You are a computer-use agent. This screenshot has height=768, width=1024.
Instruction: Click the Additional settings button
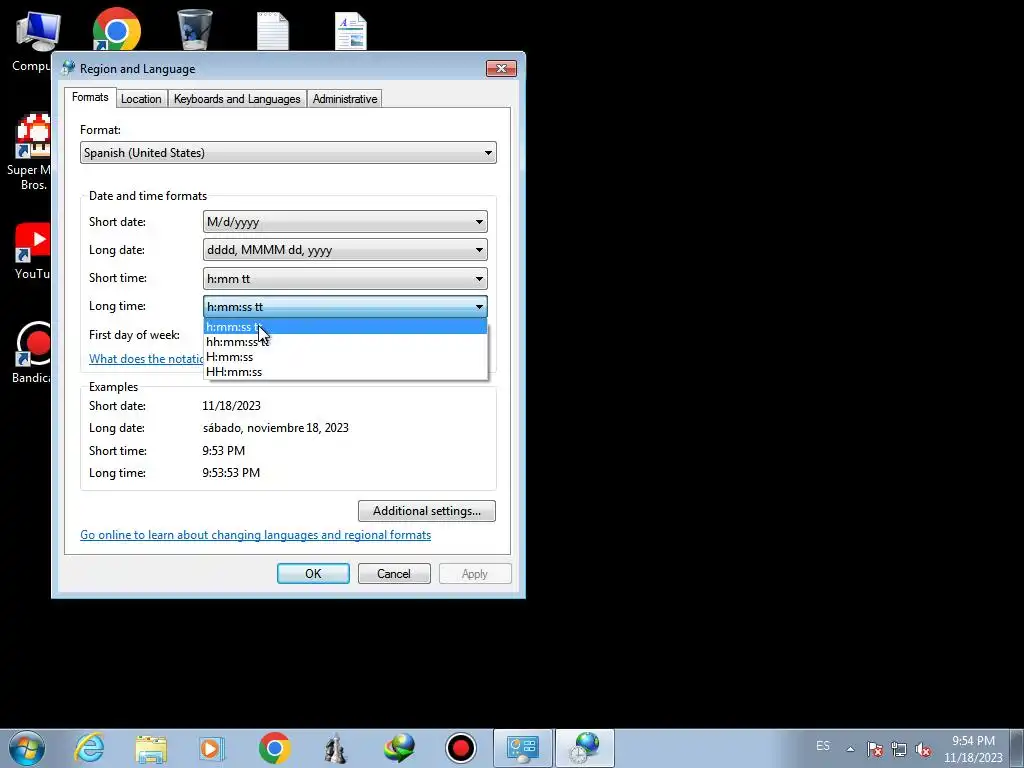pyautogui.click(x=426, y=511)
